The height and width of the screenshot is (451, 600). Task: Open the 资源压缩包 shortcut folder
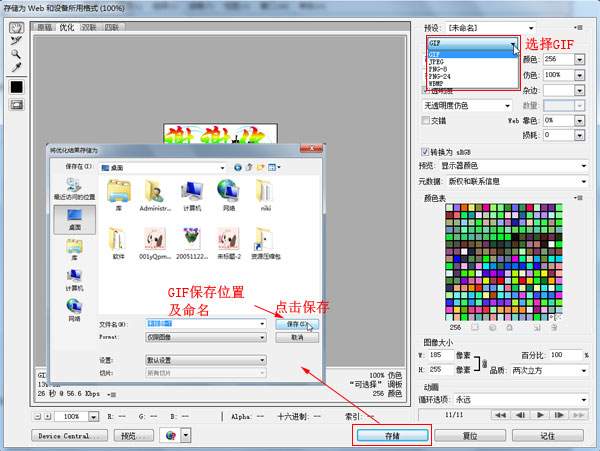point(266,243)
